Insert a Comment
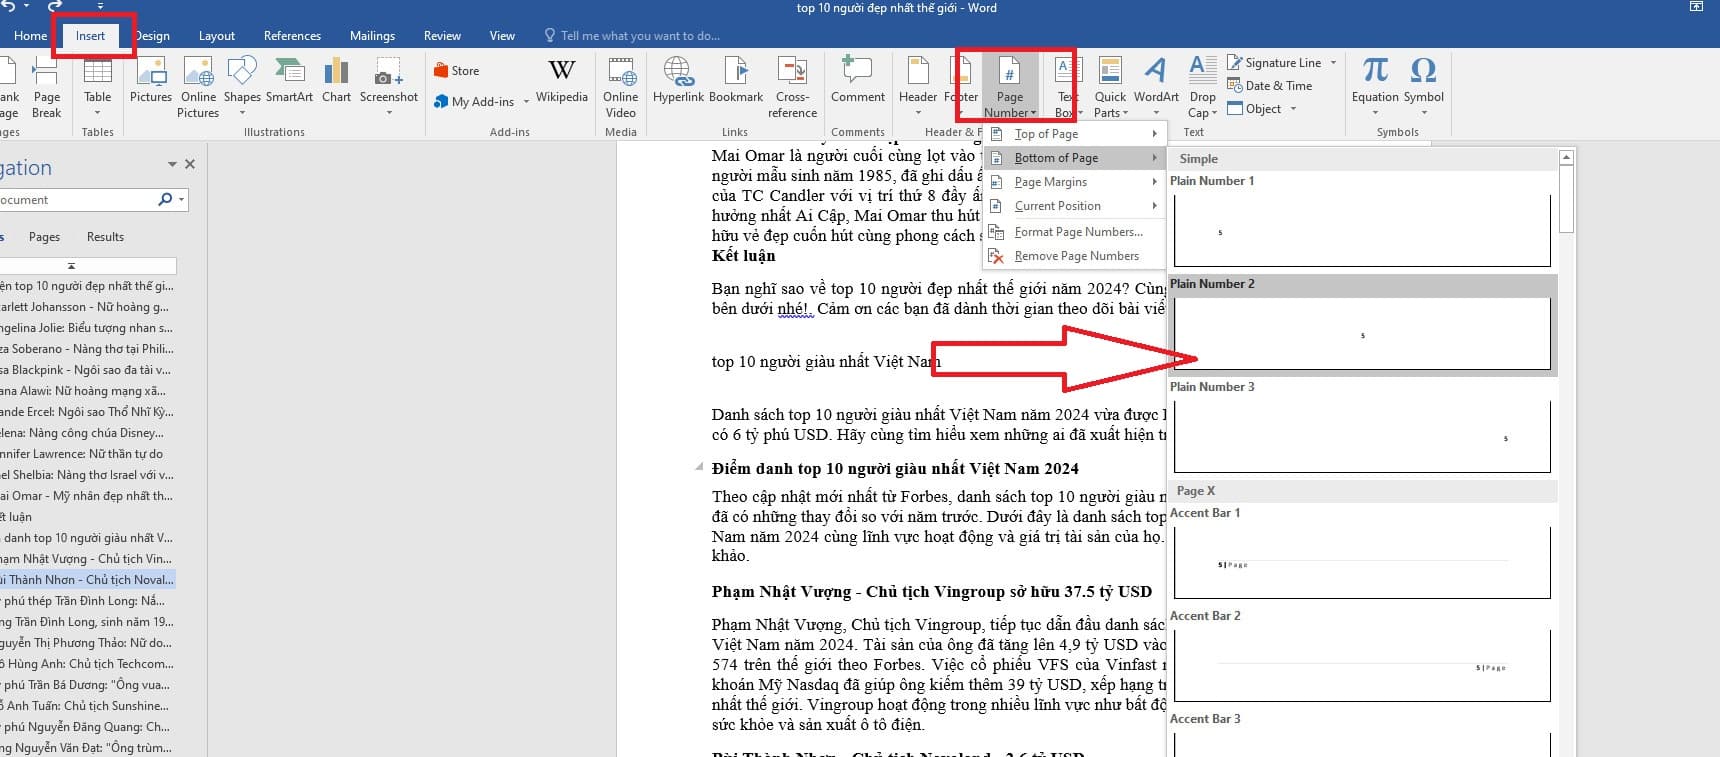The height and width of the screenshot is (757, 1720). click(x=858, y=82)
